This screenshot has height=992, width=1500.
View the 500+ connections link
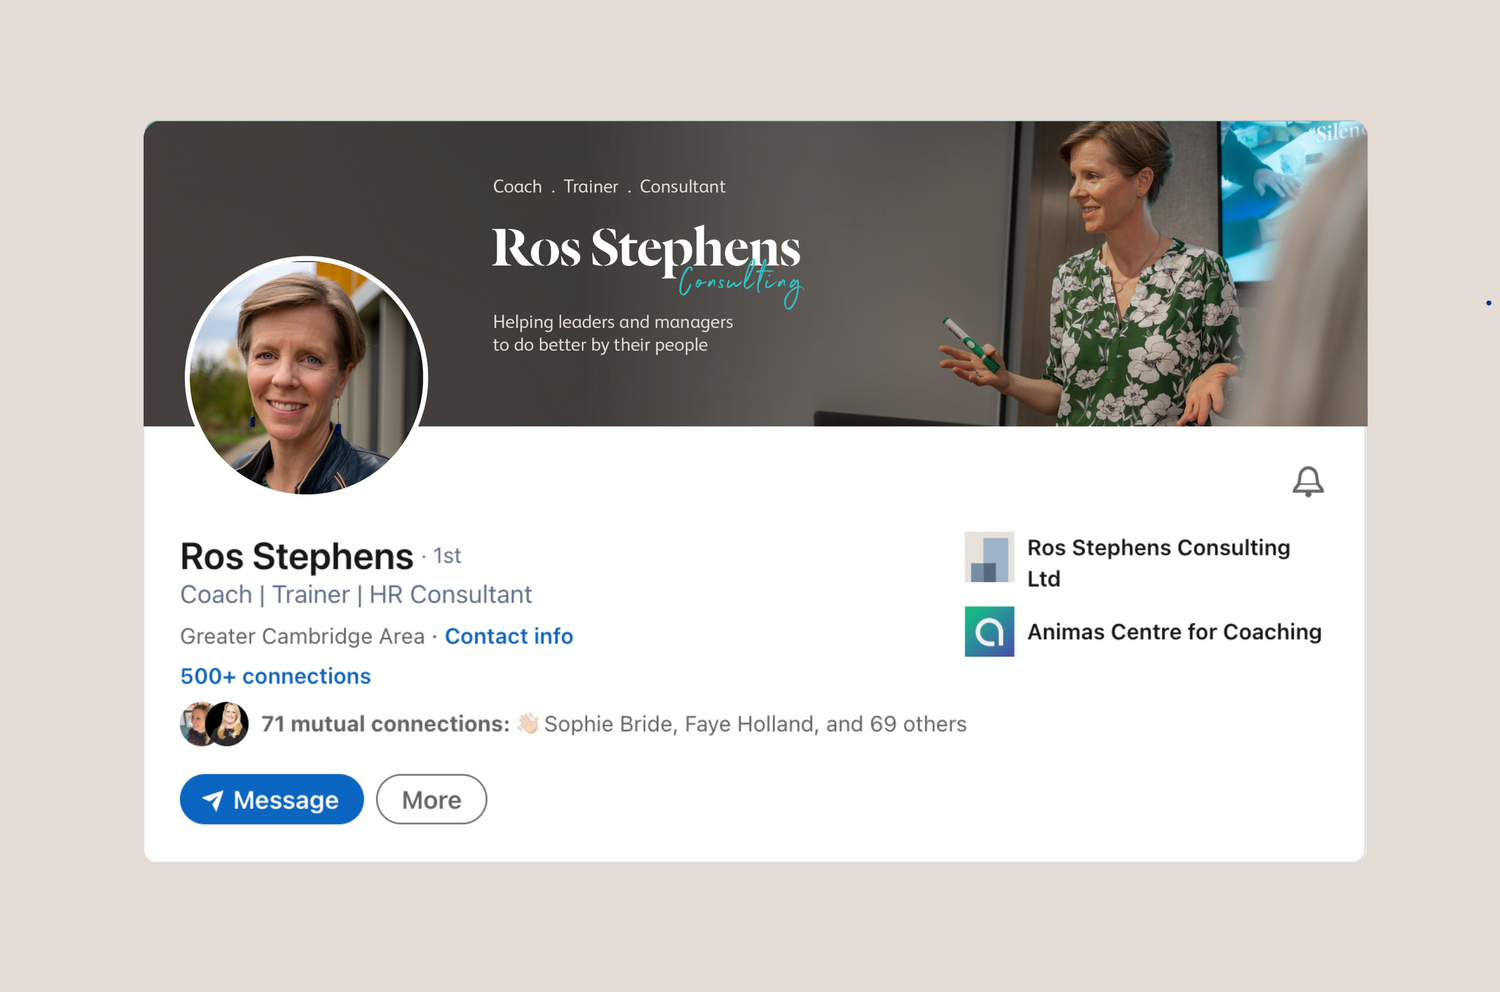tap(275, 676)
